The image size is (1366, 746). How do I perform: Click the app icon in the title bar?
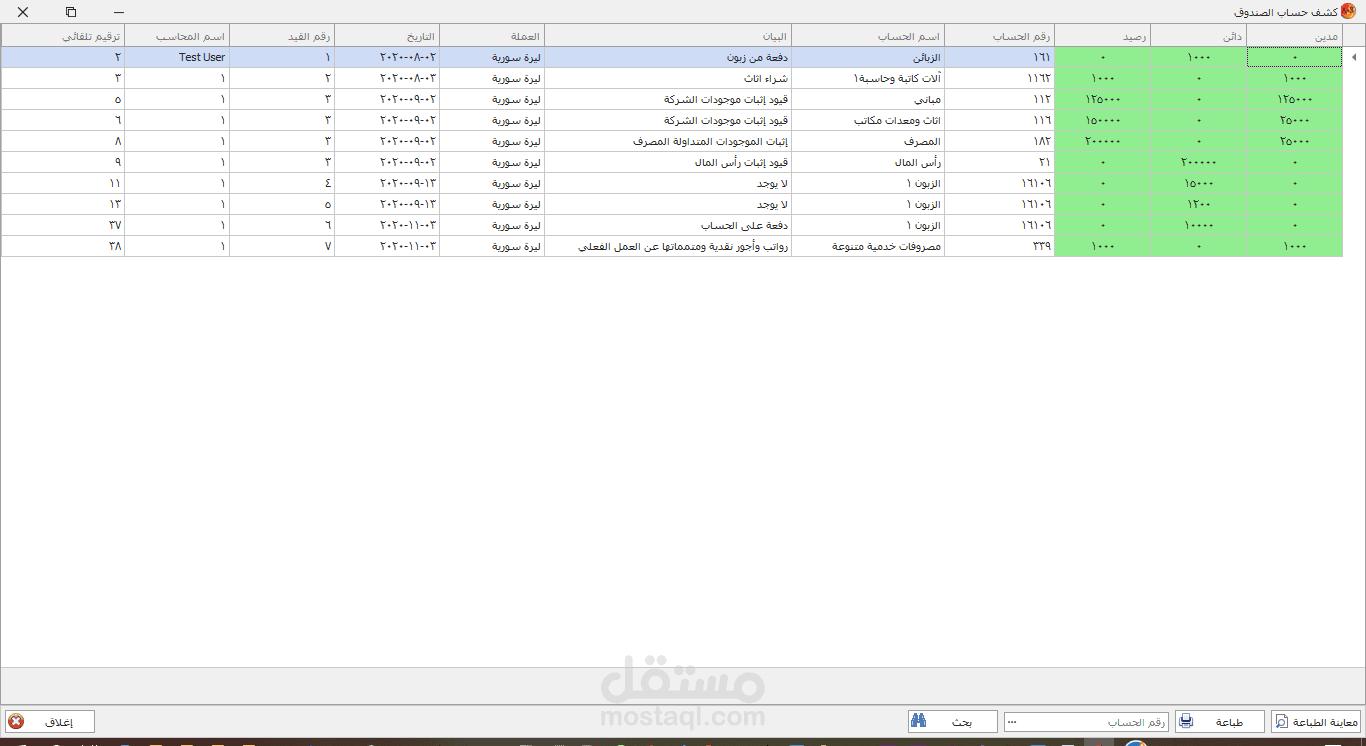[x=1350, y=12]
